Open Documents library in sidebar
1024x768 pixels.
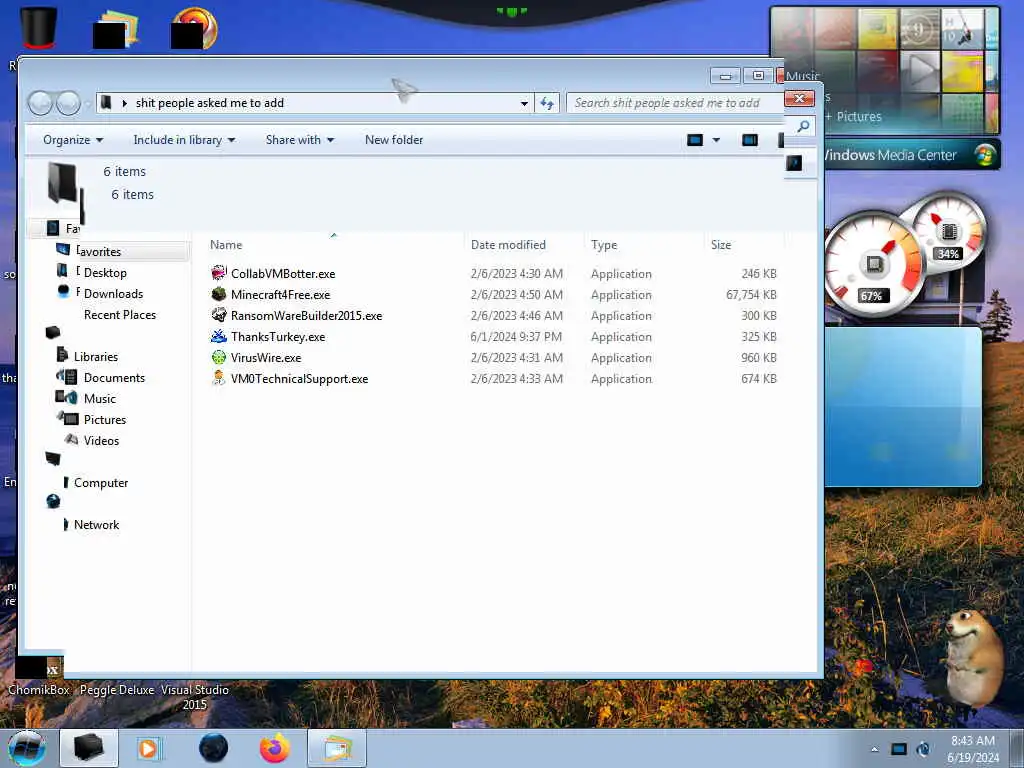coord(114,377)
